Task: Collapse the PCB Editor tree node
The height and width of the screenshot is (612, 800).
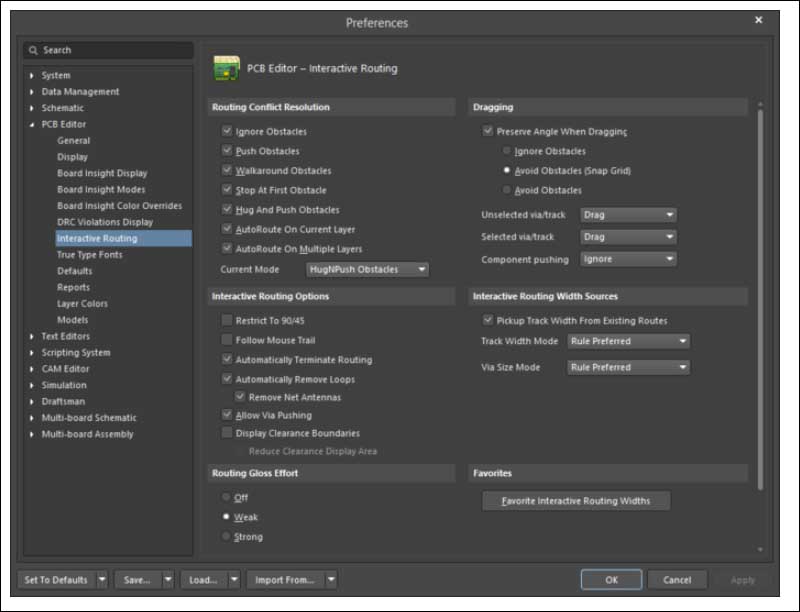Action: point(32,125)
